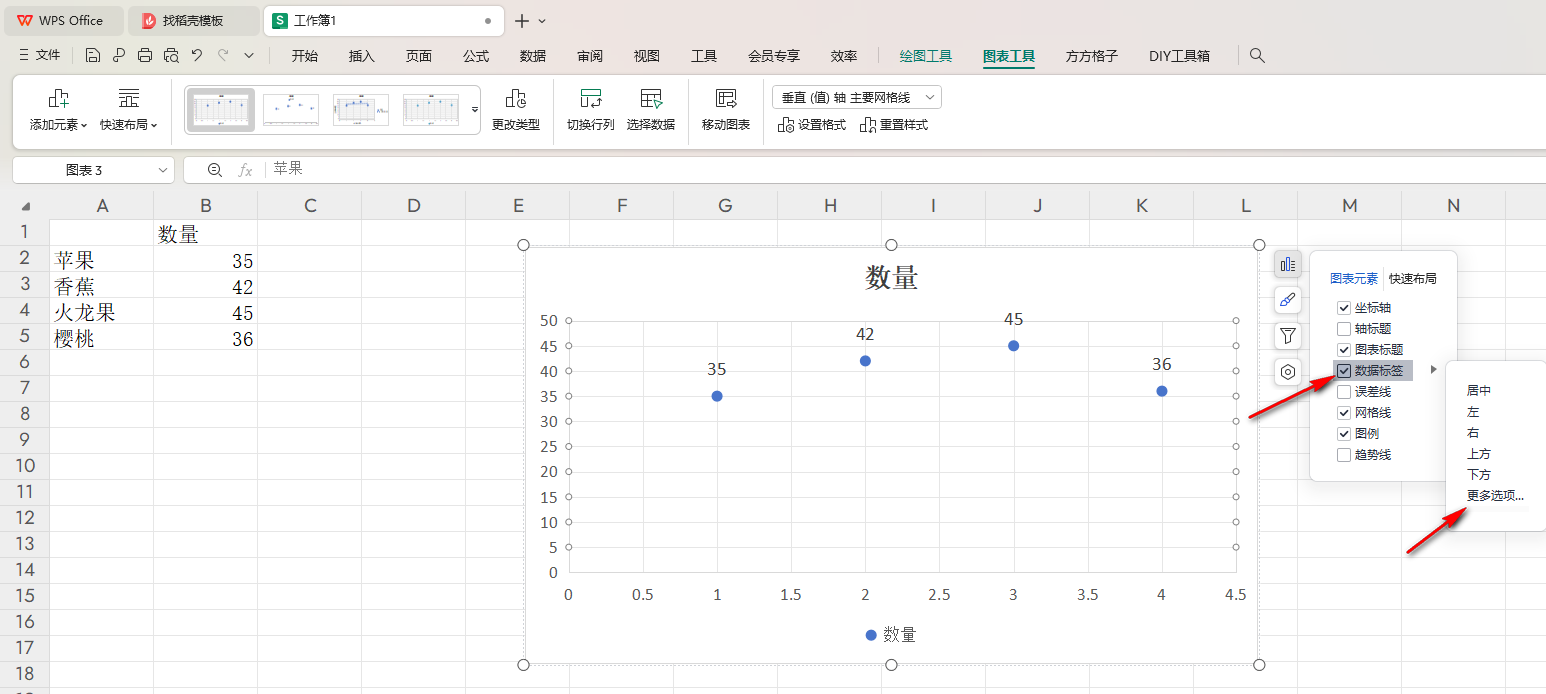Open the search magnifier in ribbon tabs
The width and height of the screenshot is (1546, 694).
[1257, 56]
